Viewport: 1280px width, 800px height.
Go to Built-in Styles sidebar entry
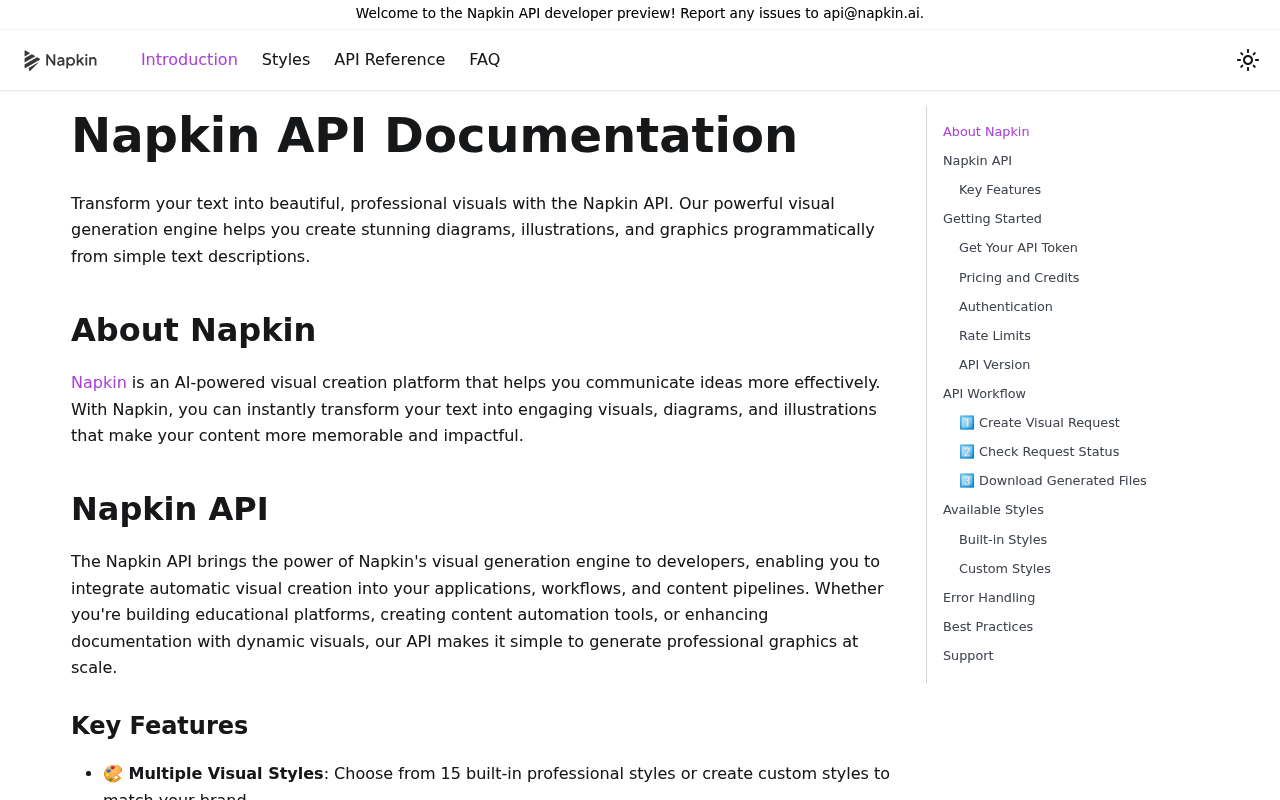pyautogui.click(x=1003, y=539)
